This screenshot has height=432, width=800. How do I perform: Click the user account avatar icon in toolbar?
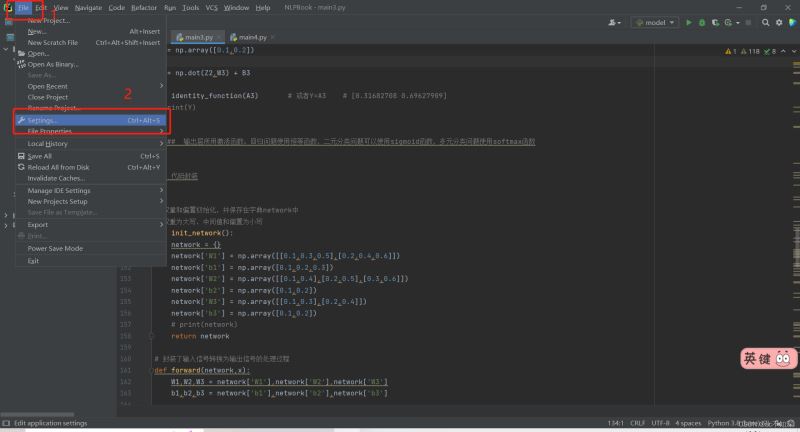coord(612,22)
